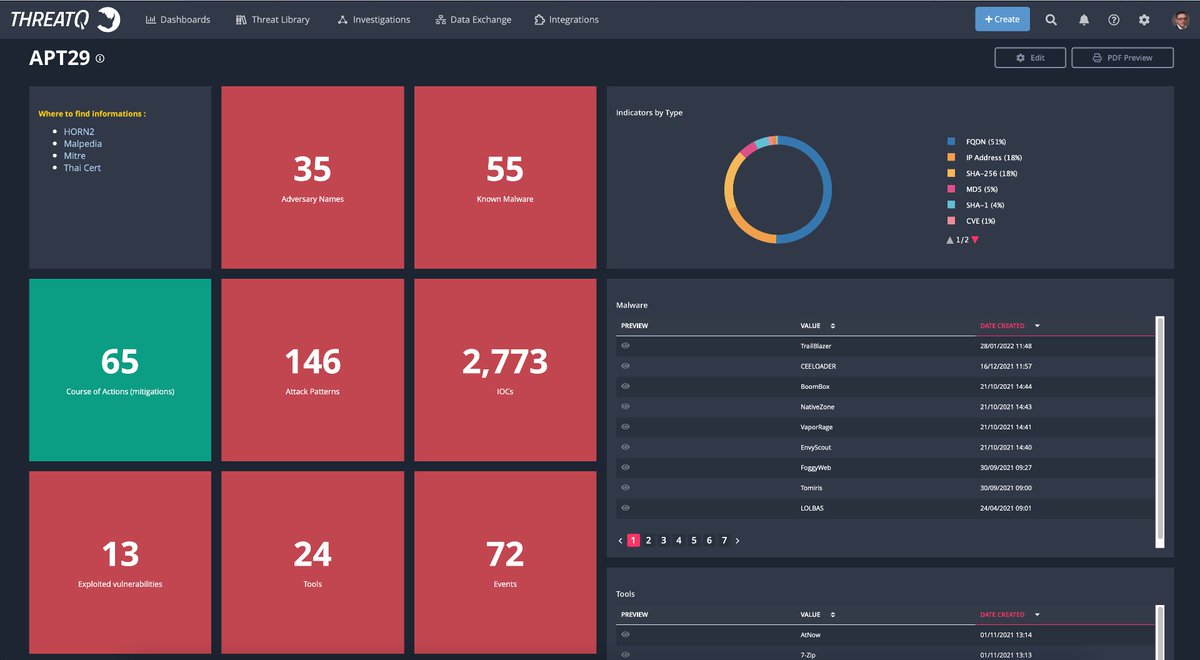
Task: Open the 55 Known Malware tile
Action: (x=505, y=177)
